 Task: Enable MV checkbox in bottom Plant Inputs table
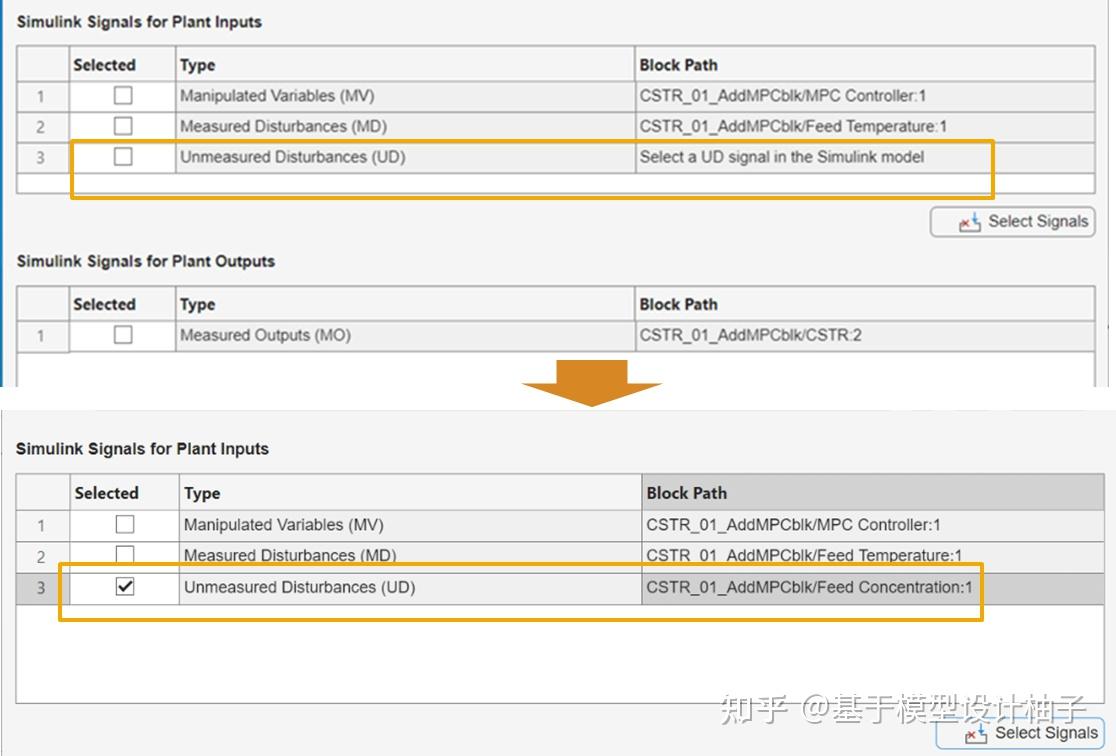pos(125,524)
